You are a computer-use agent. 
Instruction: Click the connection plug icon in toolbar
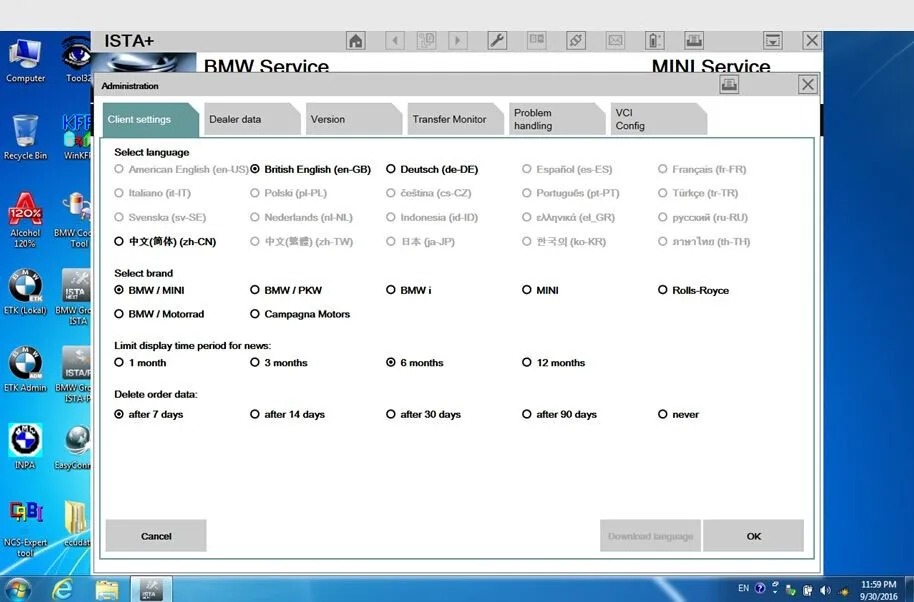tap(576, 41)
